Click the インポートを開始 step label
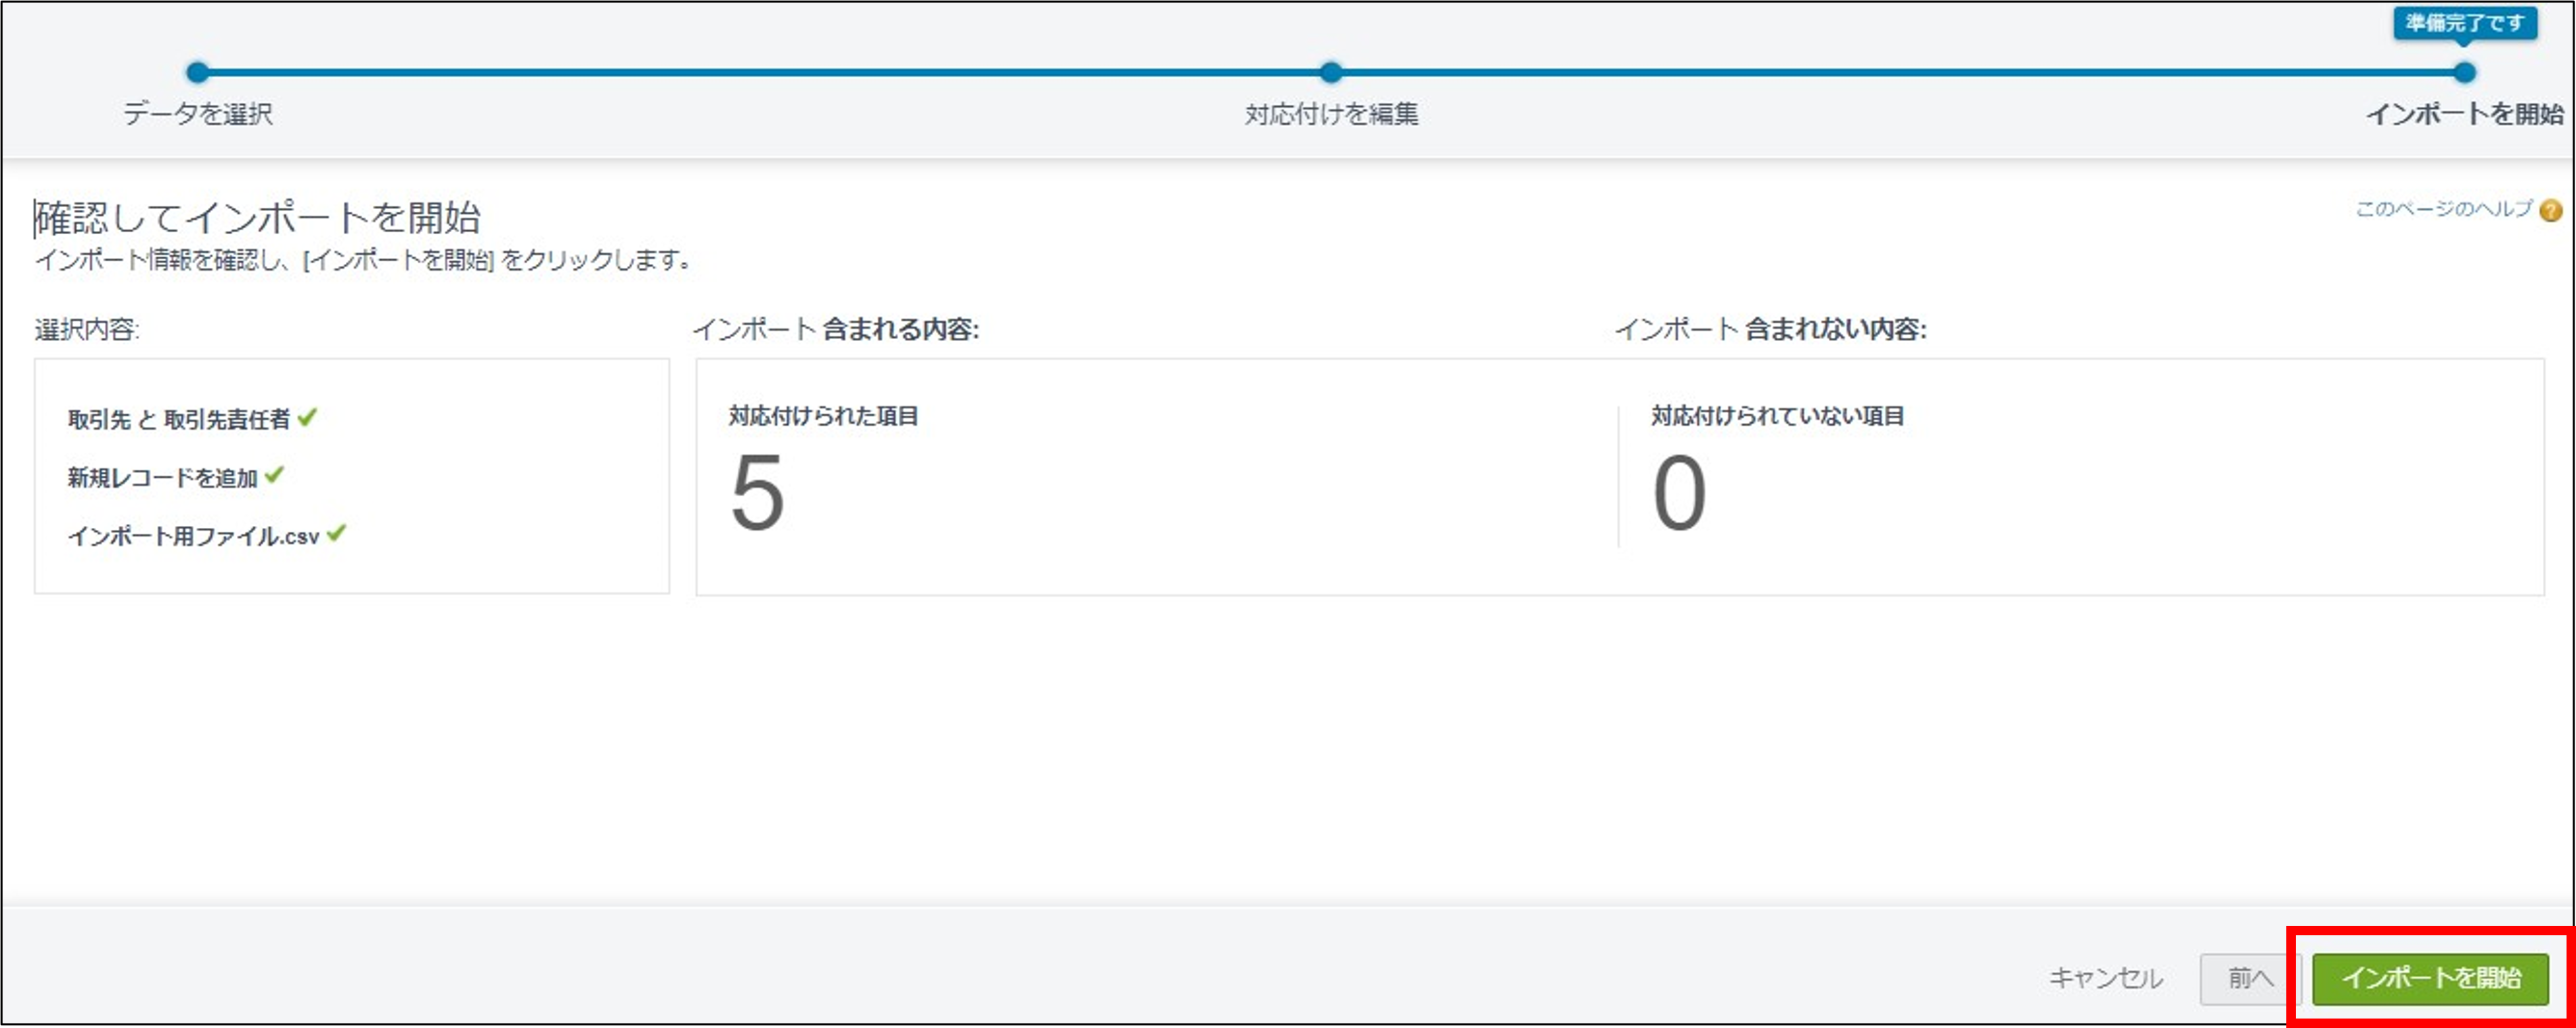Screen dimensions: 2576x1028 pos(2465,114)
